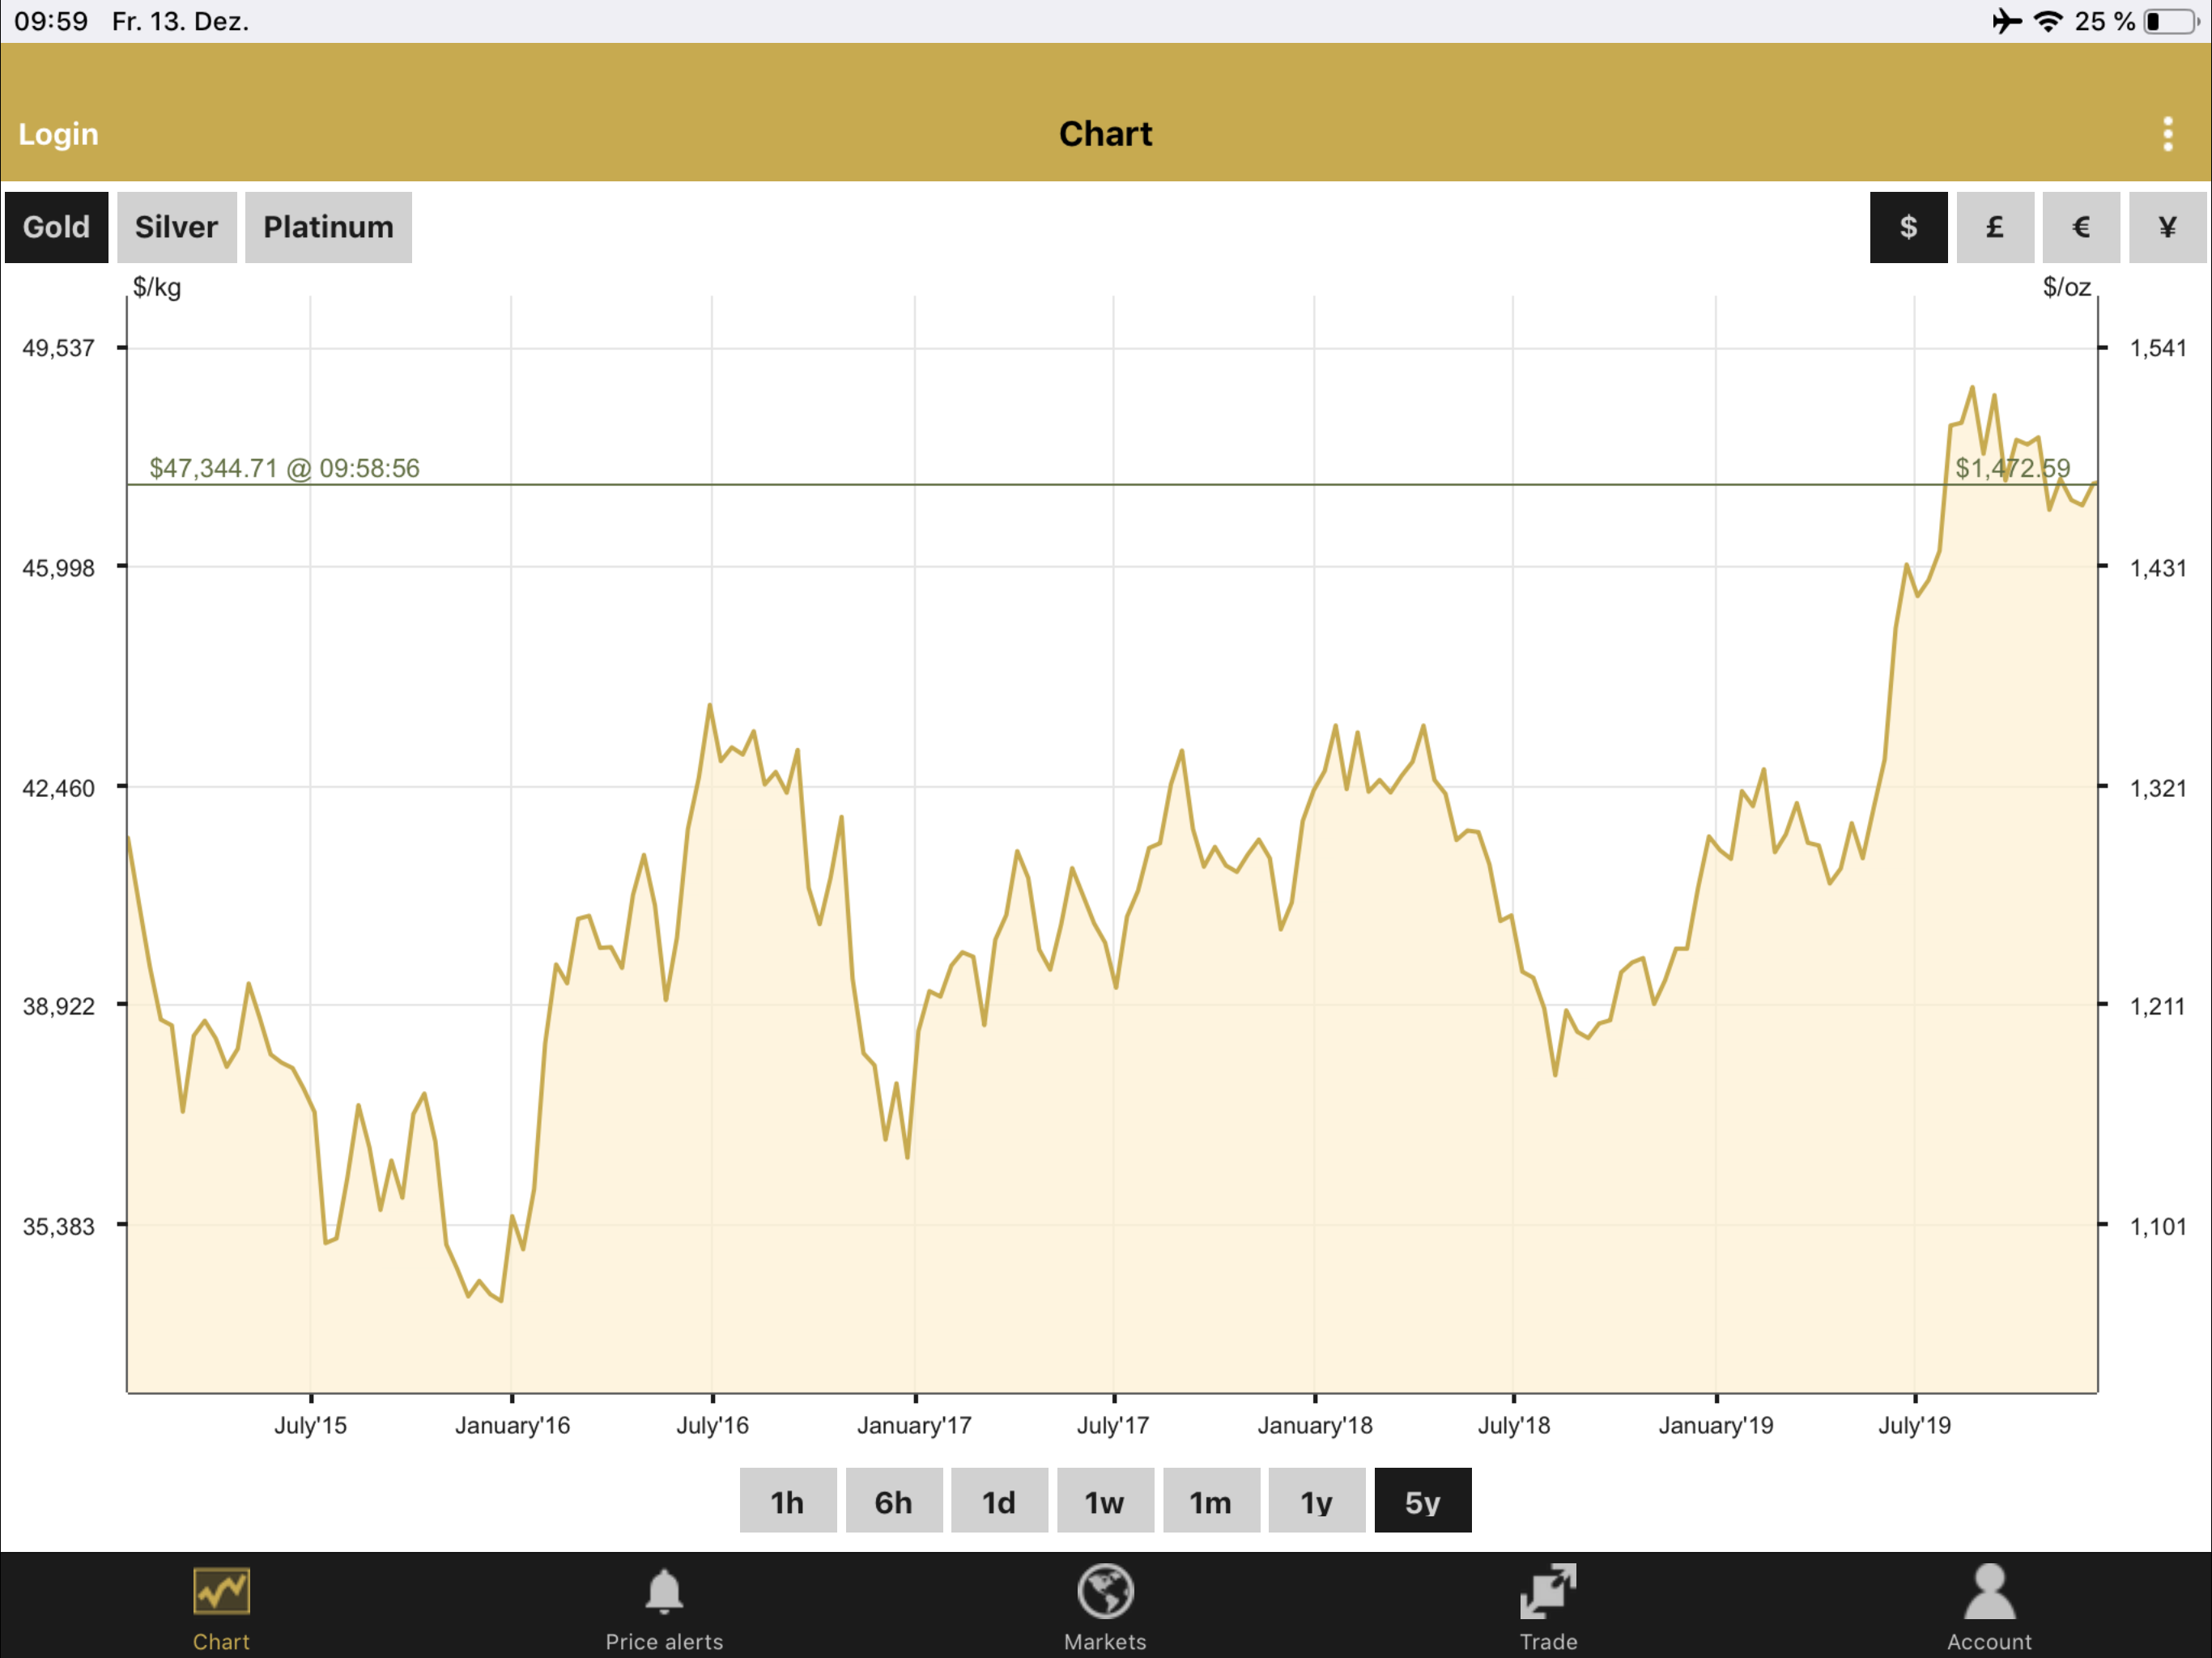Open the Price alerts bell icon
This screenshot has height=1658, width=2212.
(664, 1592)
